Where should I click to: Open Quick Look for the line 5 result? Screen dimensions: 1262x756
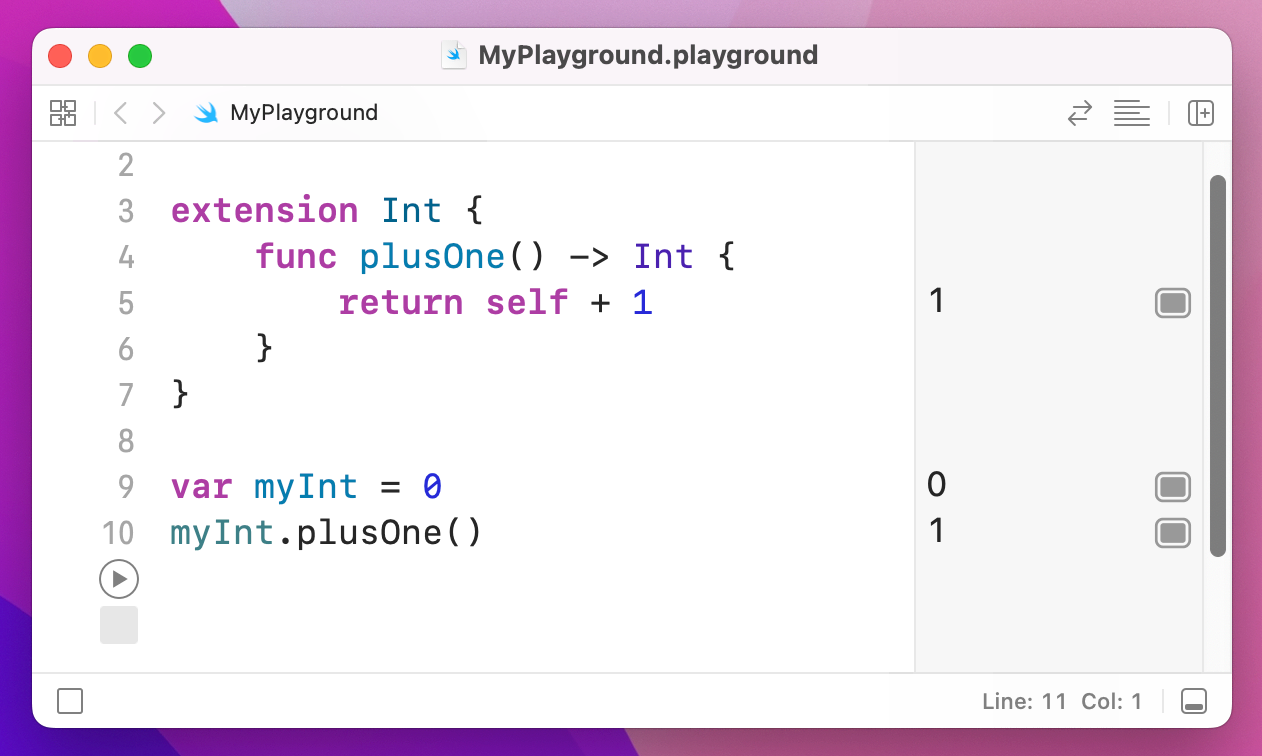point(1172,303)
